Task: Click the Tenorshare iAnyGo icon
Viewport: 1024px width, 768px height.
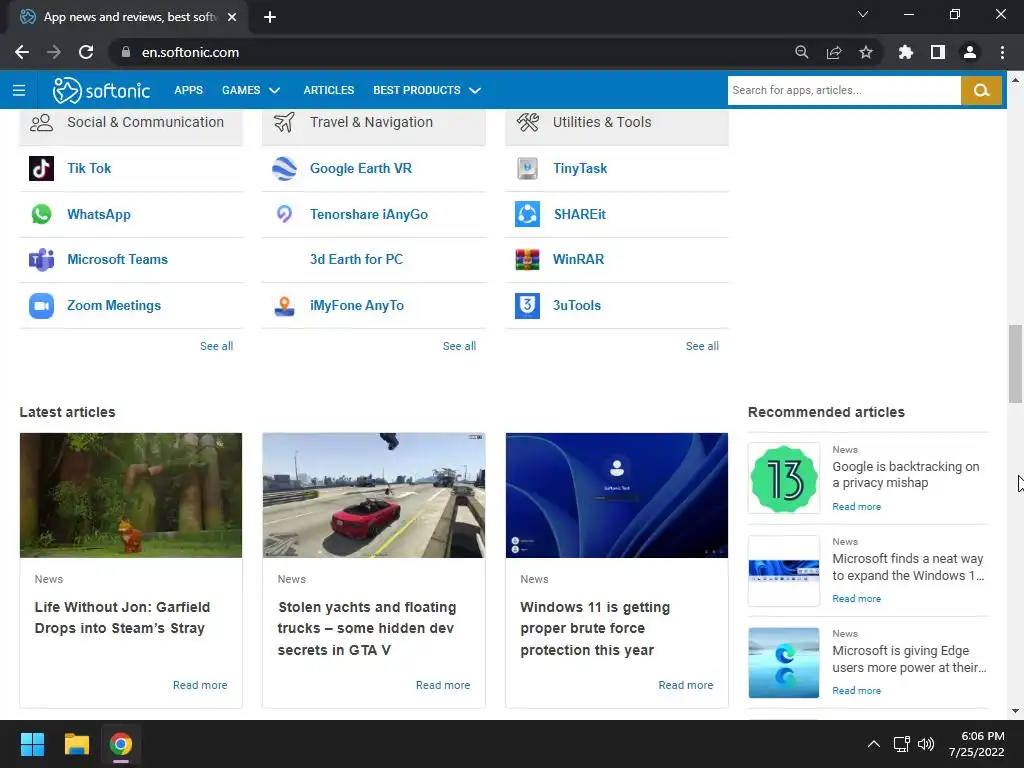Action: (x=284, y=214)
